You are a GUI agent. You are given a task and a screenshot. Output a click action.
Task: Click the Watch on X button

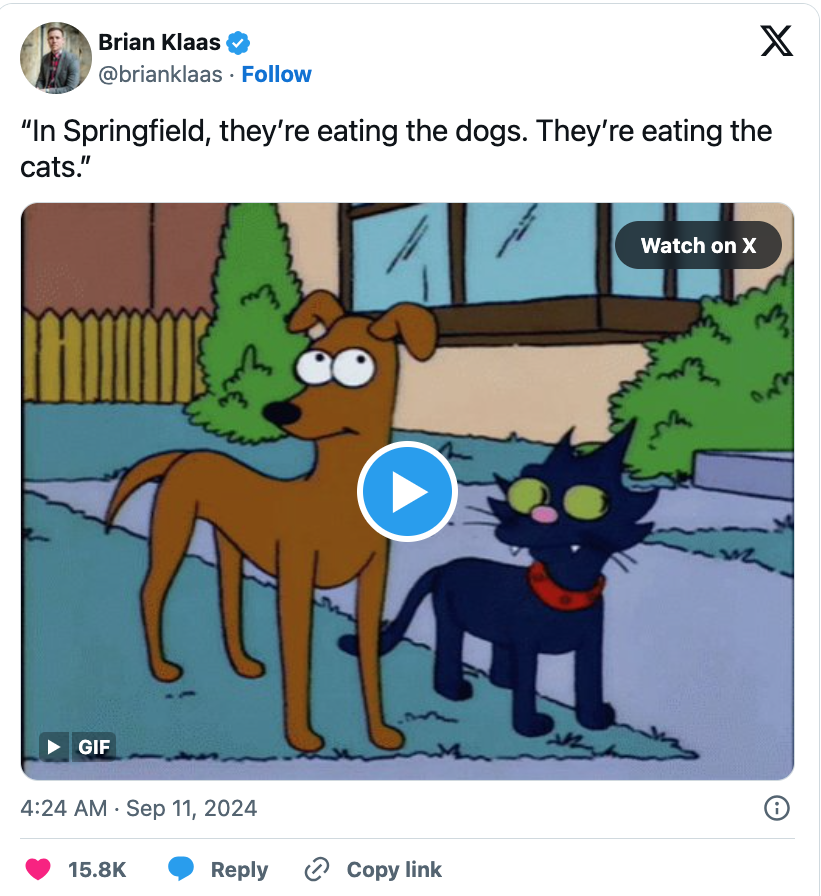coord(697,245)
